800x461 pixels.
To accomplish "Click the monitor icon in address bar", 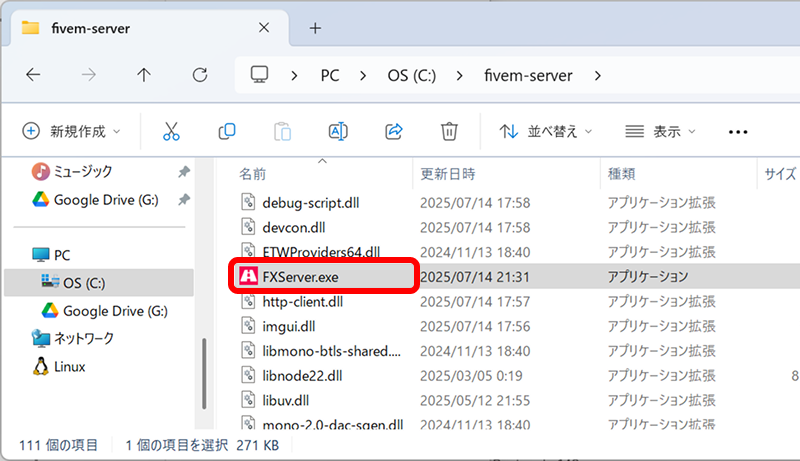I will click(259, 75).
